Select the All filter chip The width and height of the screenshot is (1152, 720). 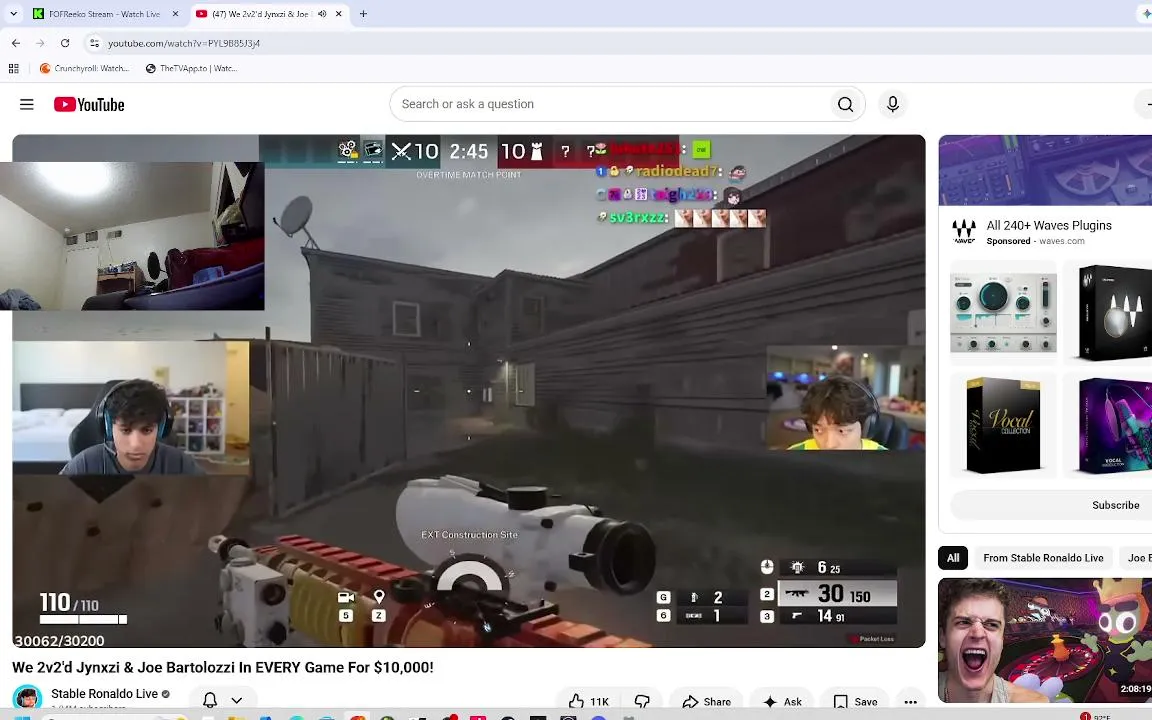pos(953,558)
